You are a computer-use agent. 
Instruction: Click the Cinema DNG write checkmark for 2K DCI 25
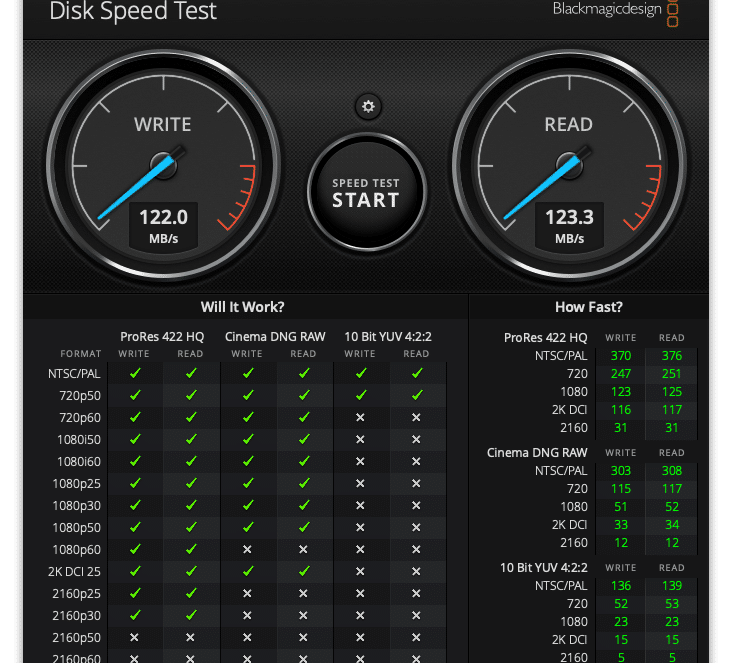click(248, 571)
